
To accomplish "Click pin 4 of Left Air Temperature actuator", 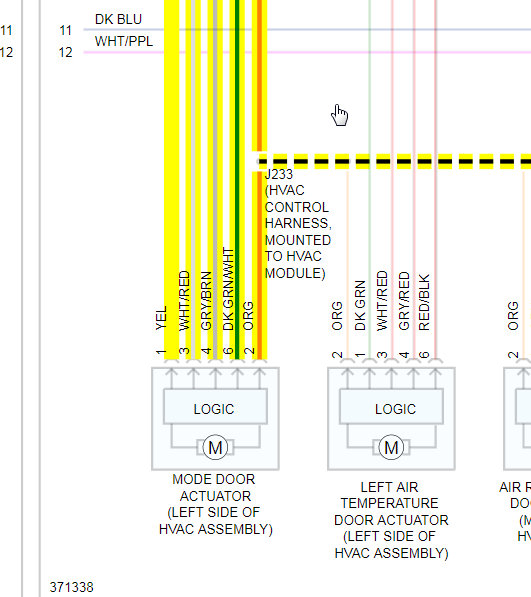I will [404, 355].
